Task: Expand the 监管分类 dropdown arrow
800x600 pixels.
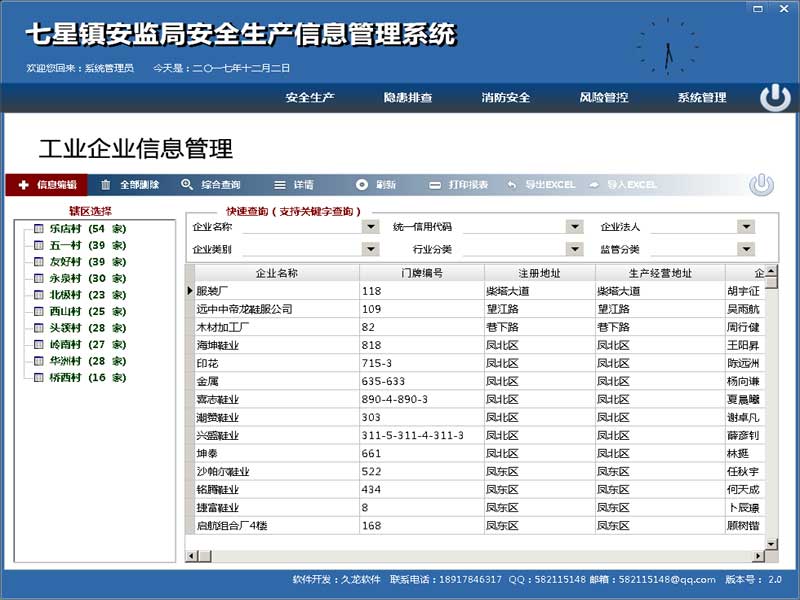Action: coord(745,250)
